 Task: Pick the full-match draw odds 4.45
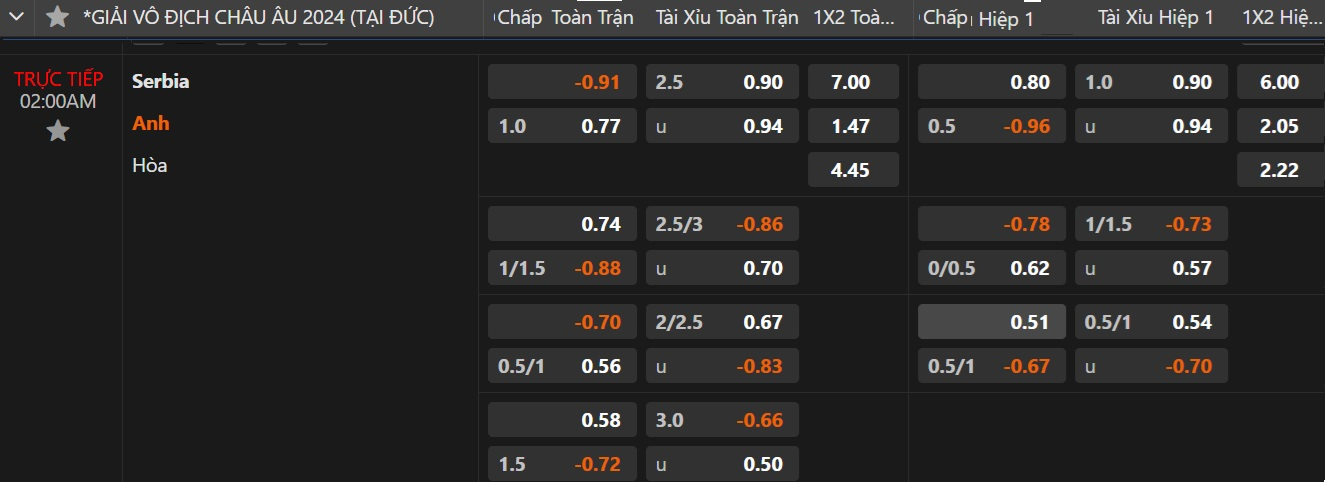(x=853, y=170)
